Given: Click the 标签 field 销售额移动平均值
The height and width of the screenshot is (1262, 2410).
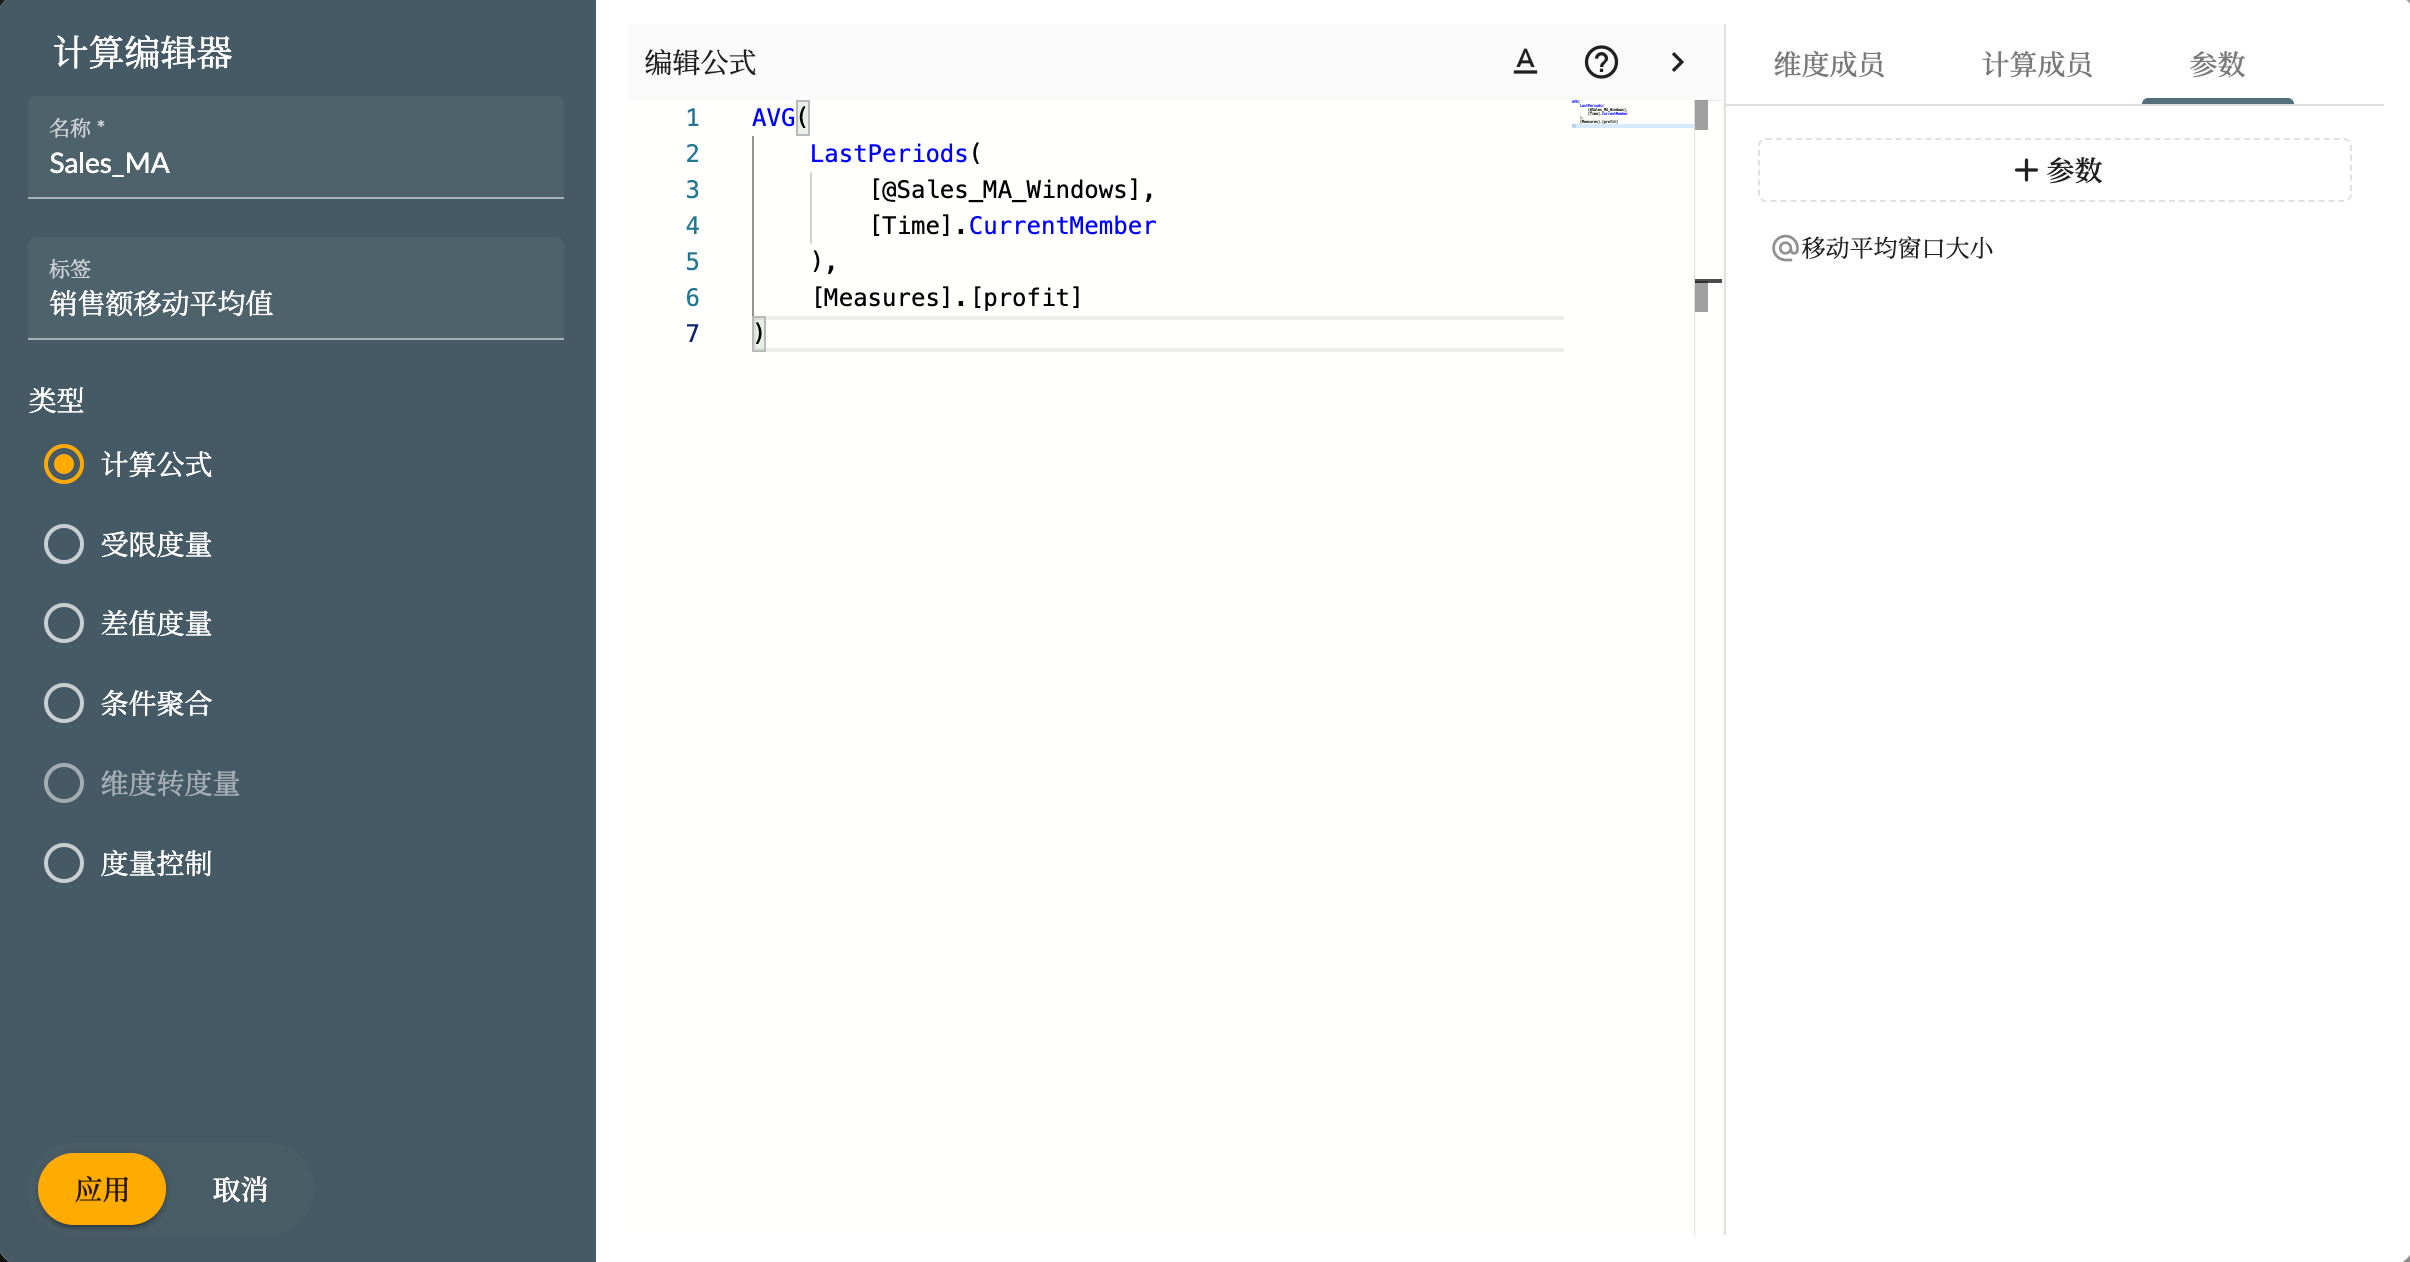Looking at the screenshot, I should 296,303.
